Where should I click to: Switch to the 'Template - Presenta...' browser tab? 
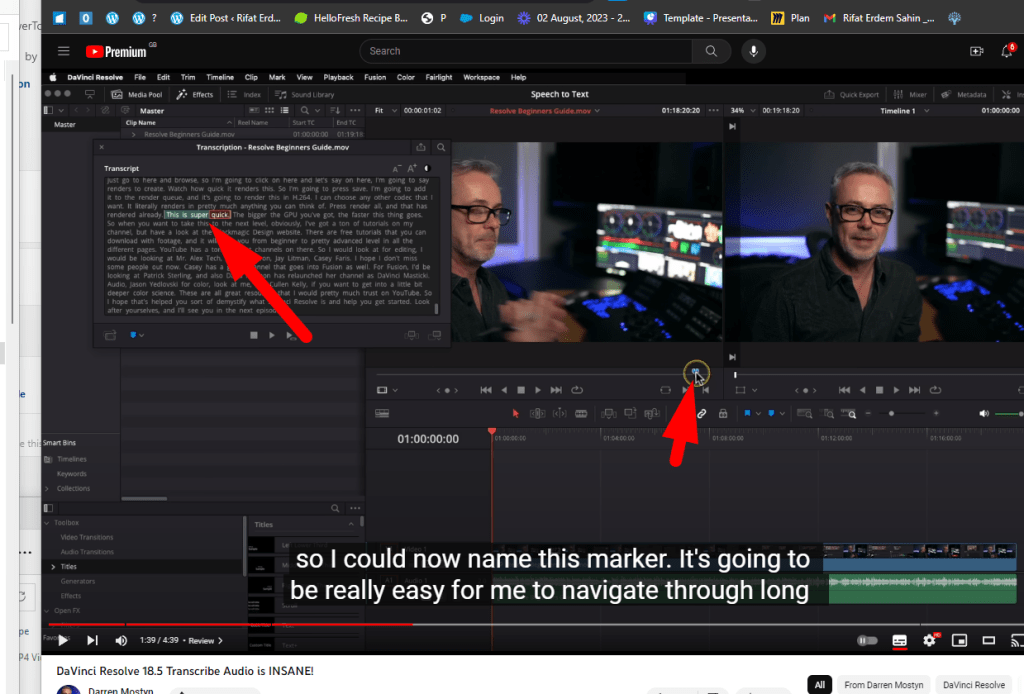701,18
